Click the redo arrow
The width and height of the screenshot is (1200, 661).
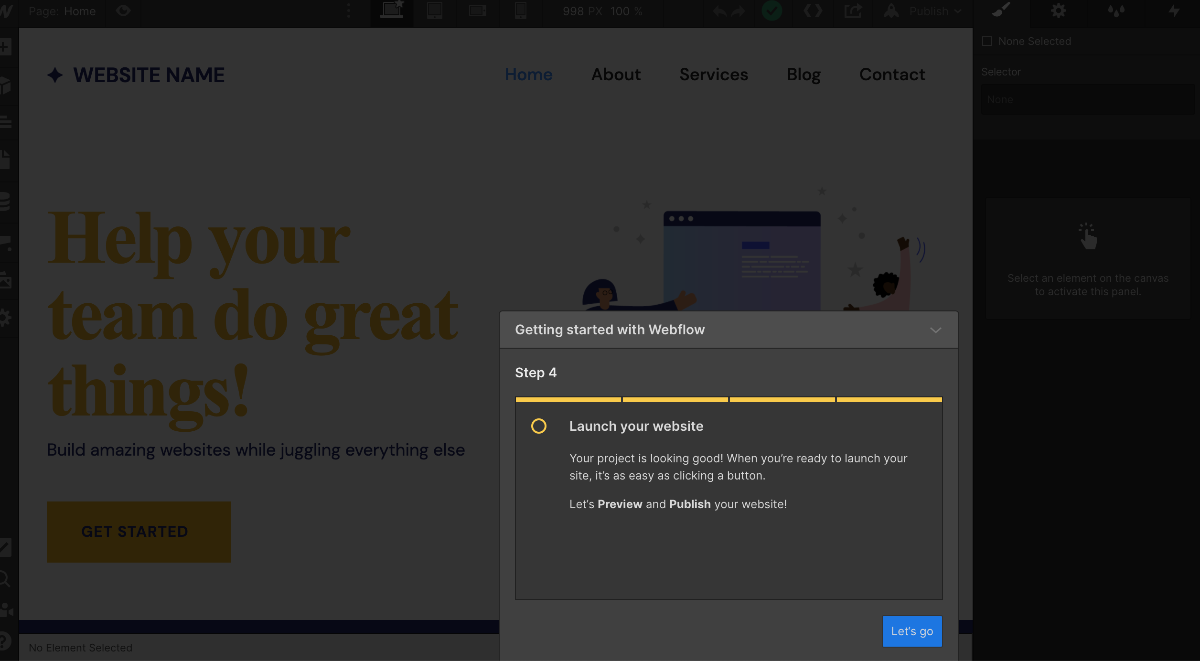(737, 11)
